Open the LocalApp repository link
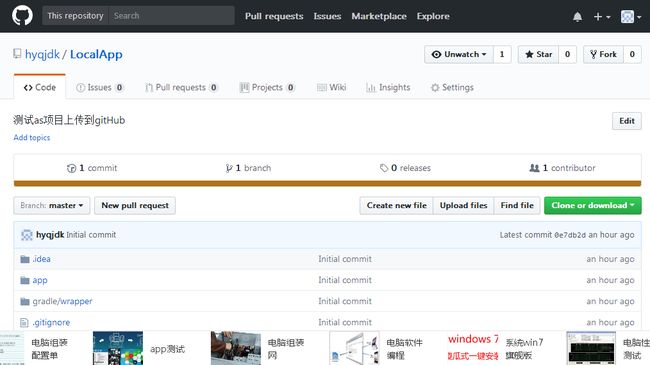 pyautogui.click(x=96, y=54)
